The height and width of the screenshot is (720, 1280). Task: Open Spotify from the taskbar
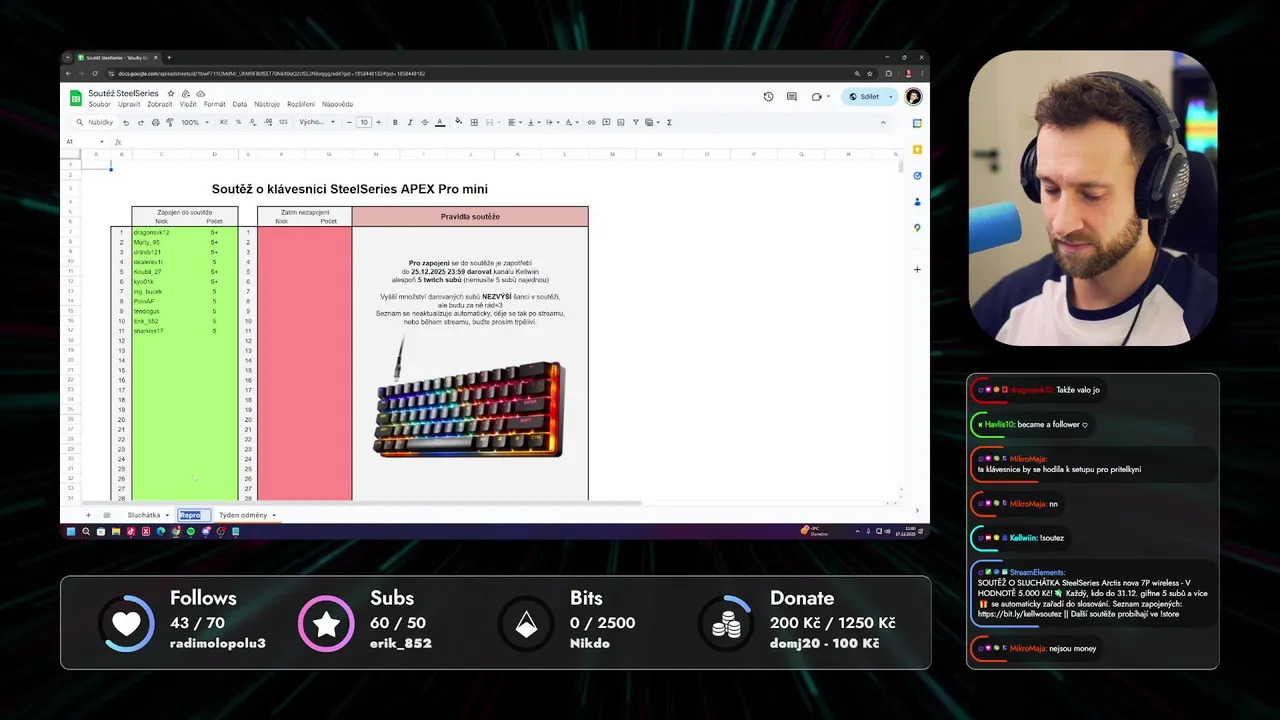(190, 532)
